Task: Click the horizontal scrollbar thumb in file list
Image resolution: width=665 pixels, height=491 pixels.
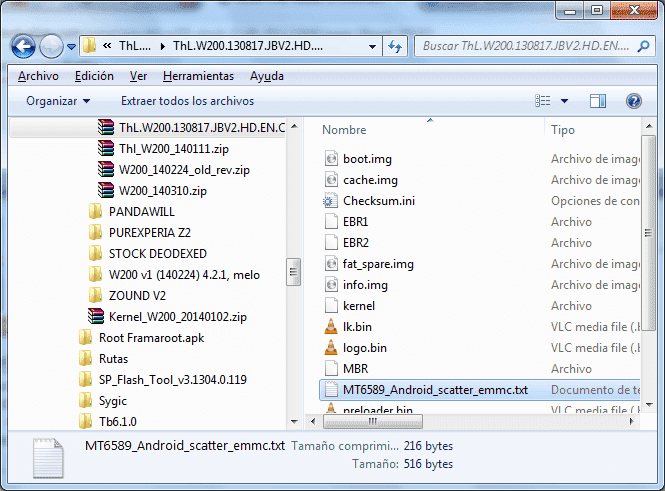Action: click(373, 421)
